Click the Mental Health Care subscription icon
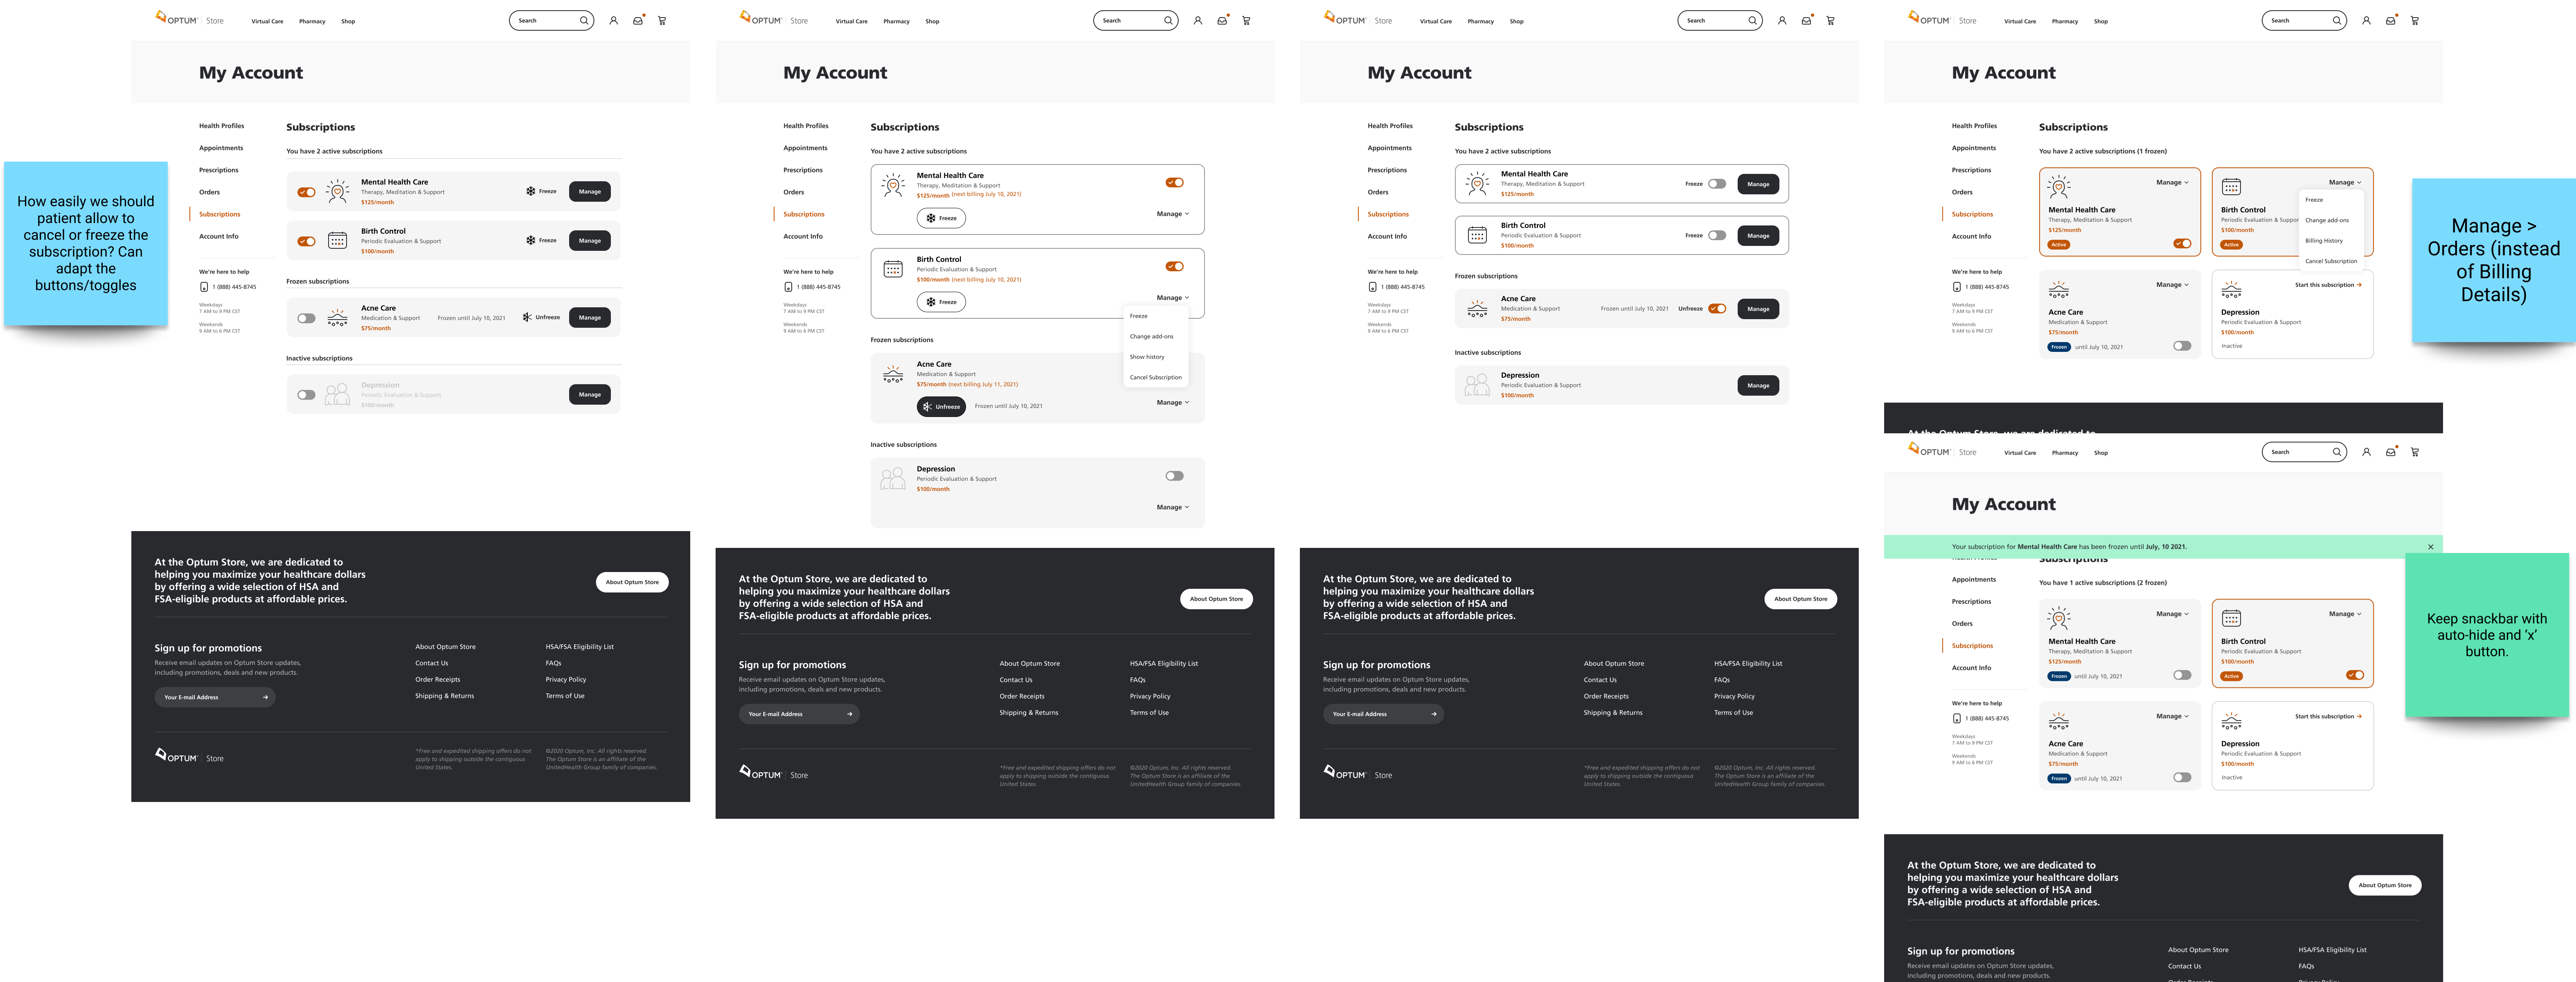 tap(337, 191)
